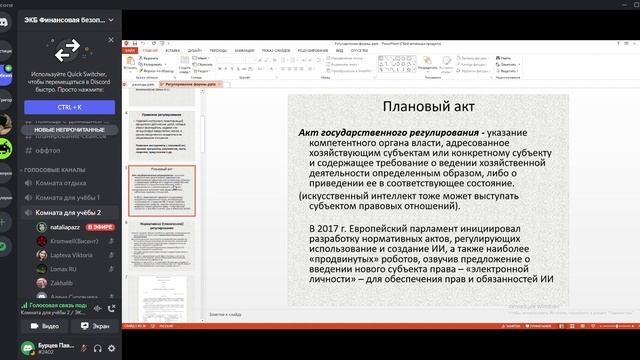
Task: Click user Lapteva Viktoria in voice list
Action: [71, 255]
